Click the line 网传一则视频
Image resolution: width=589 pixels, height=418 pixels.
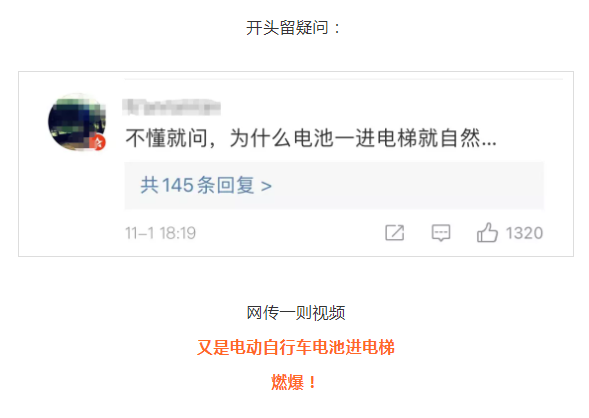click(x=295, y=312)
